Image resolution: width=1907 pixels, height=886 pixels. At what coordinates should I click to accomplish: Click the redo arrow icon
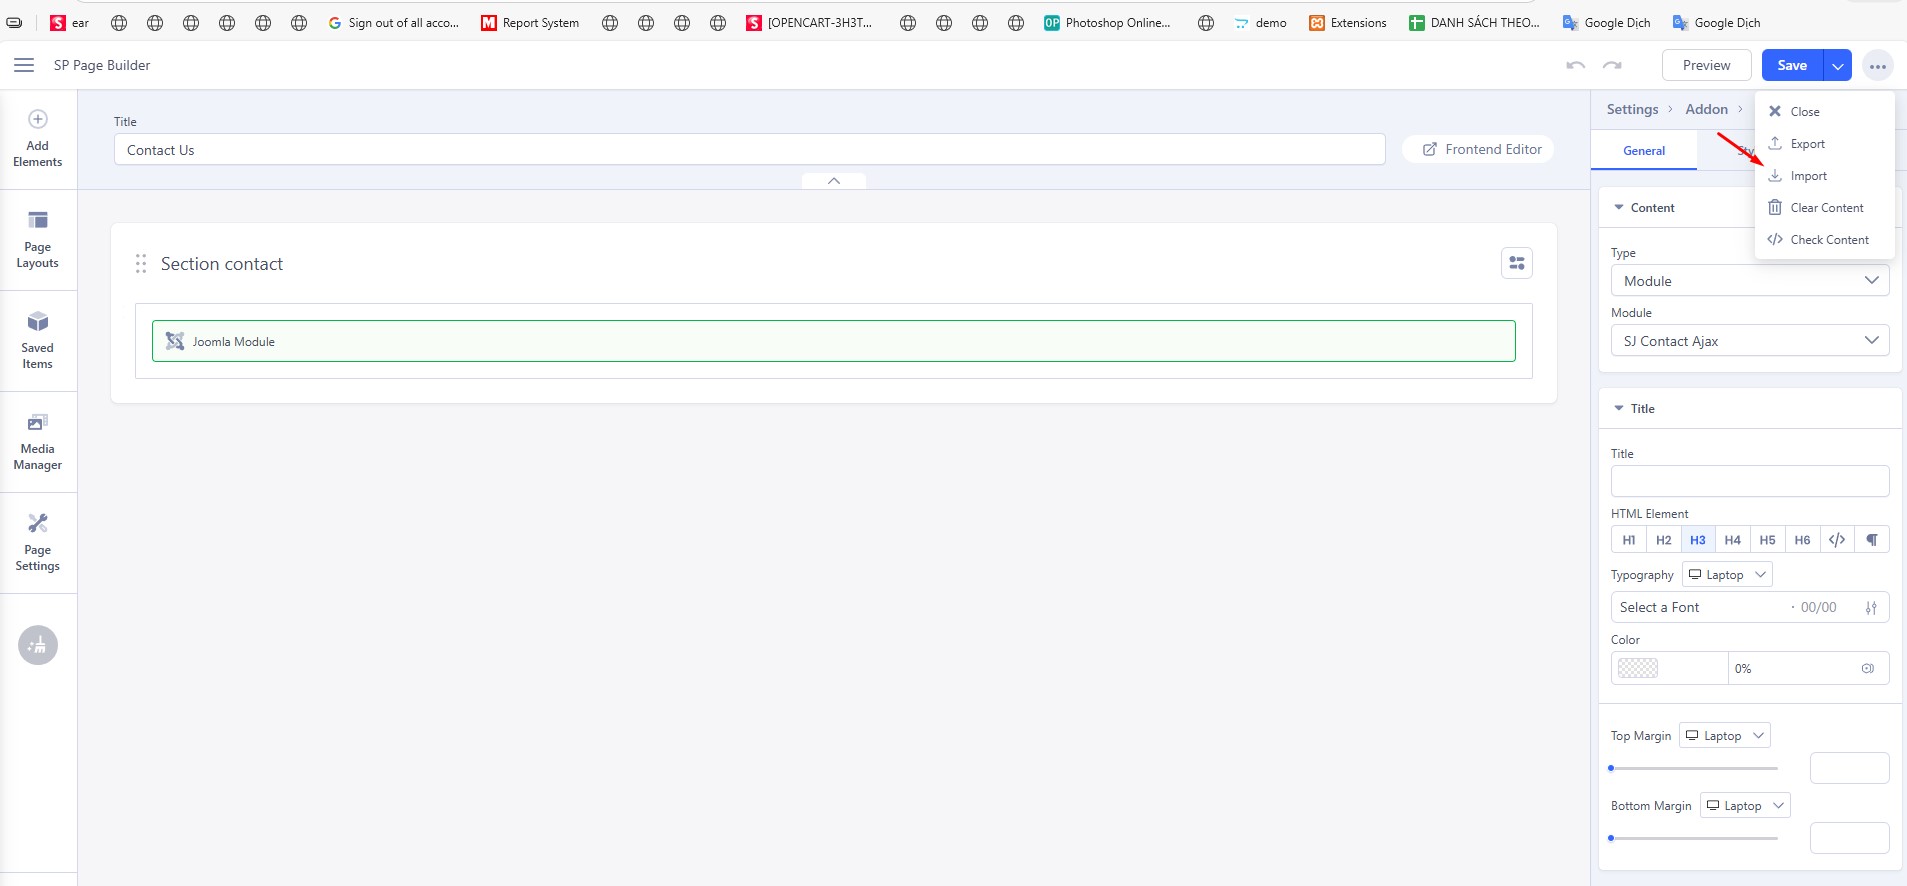(1612, 66)
